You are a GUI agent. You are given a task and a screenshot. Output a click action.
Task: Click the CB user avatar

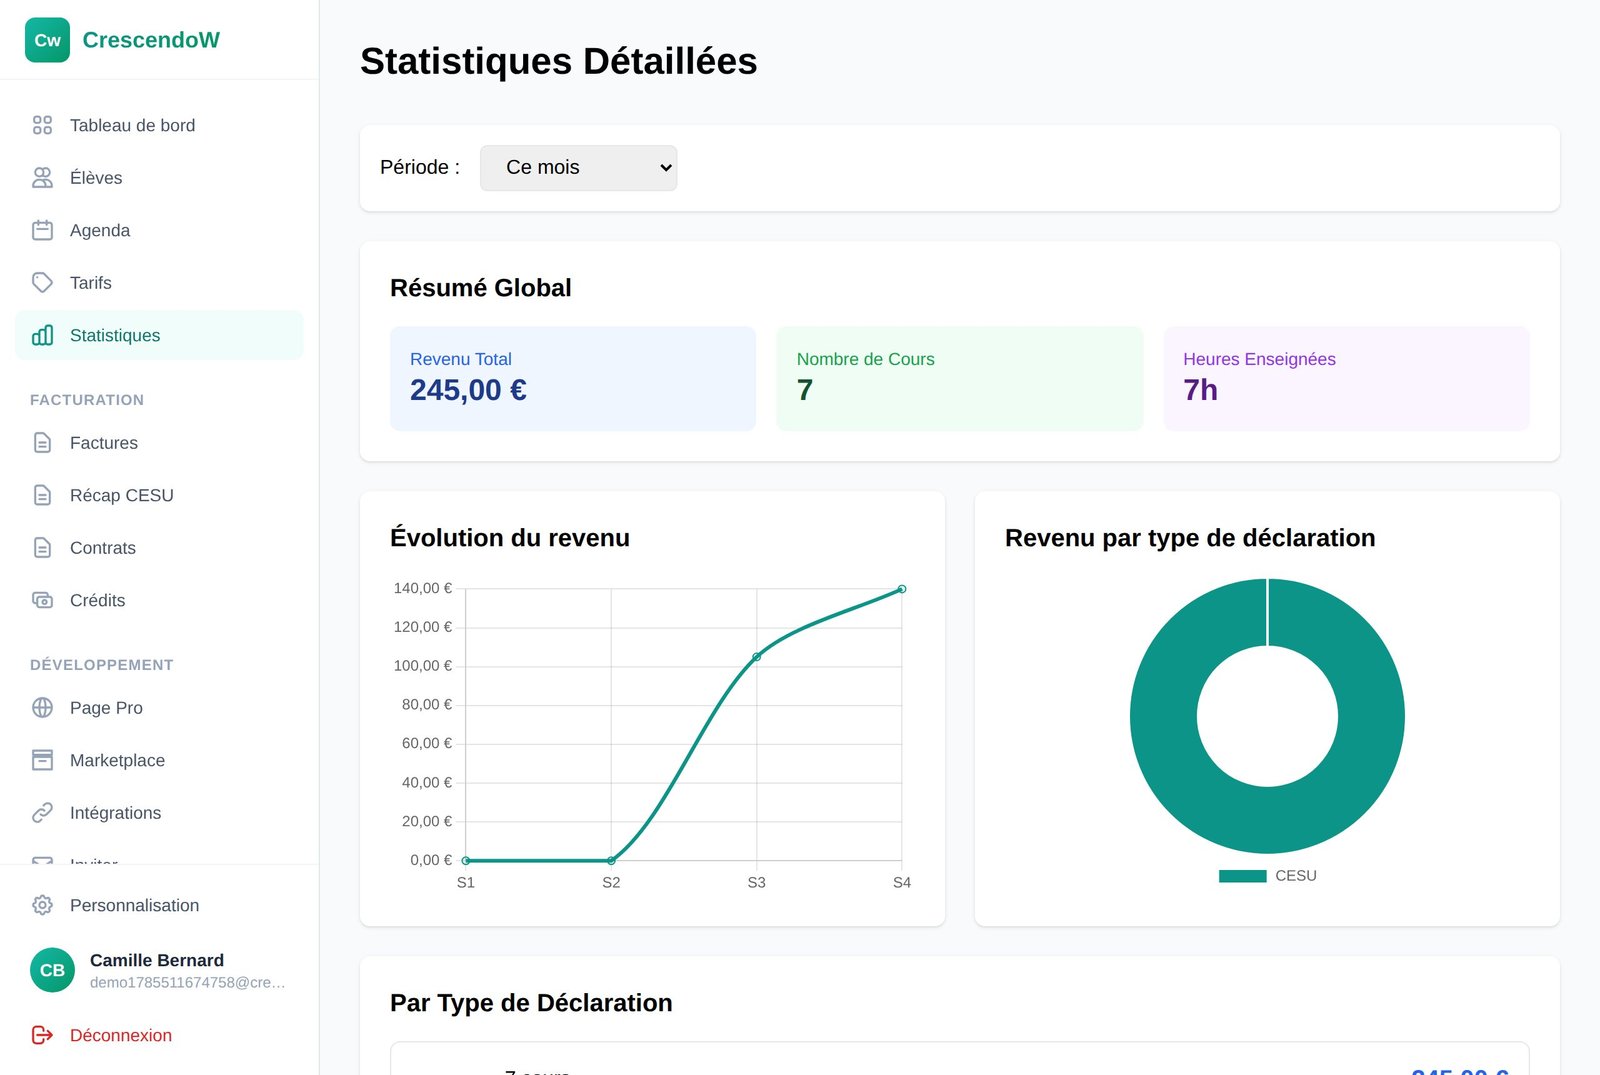[52, 970]
